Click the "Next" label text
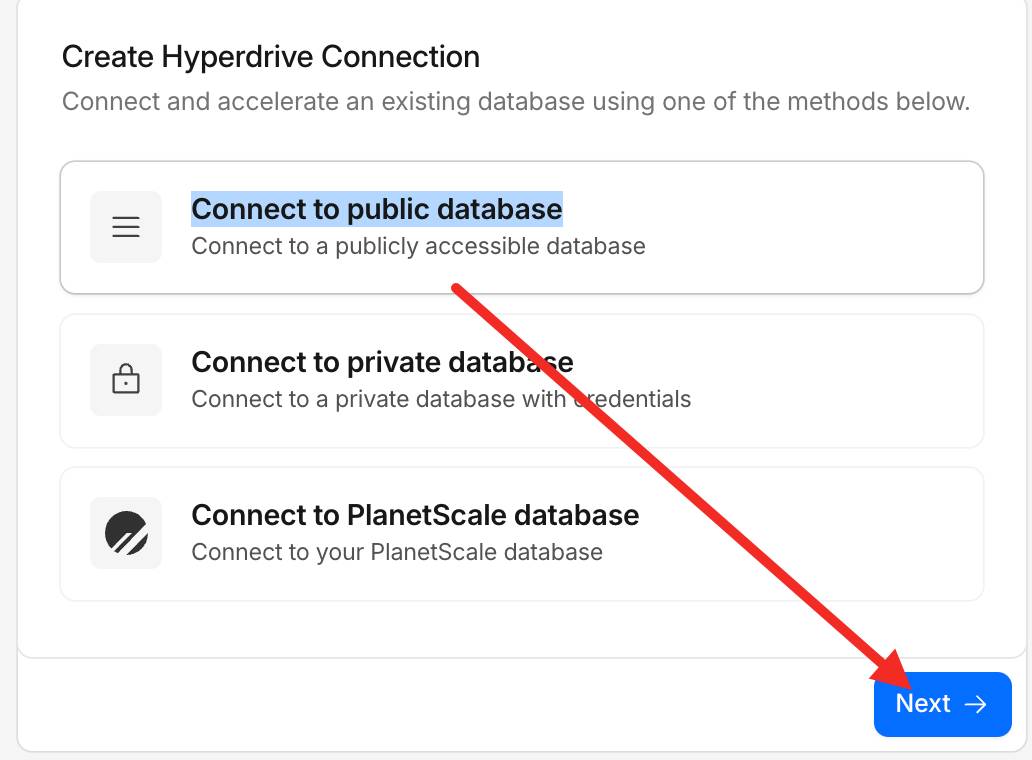The image size is (1032, 760). (922, 704)
